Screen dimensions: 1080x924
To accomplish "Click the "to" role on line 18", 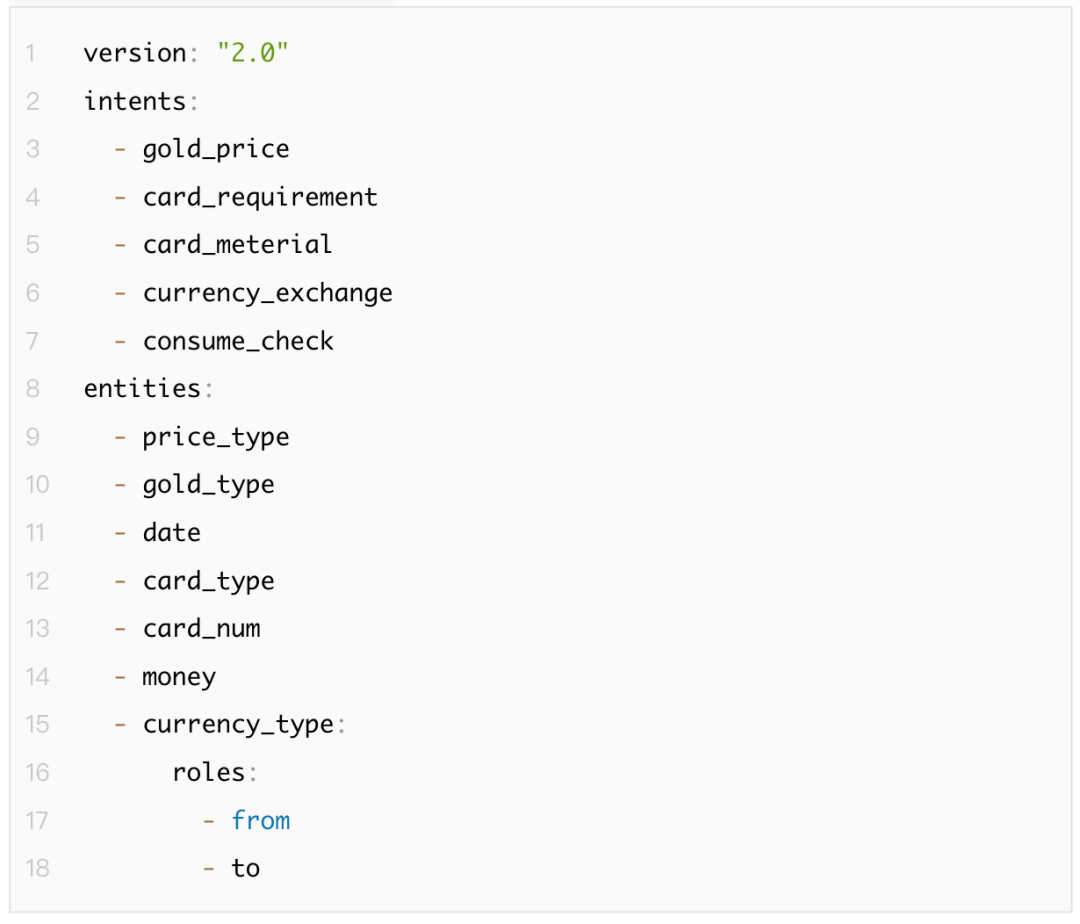I will click(246, 868).
